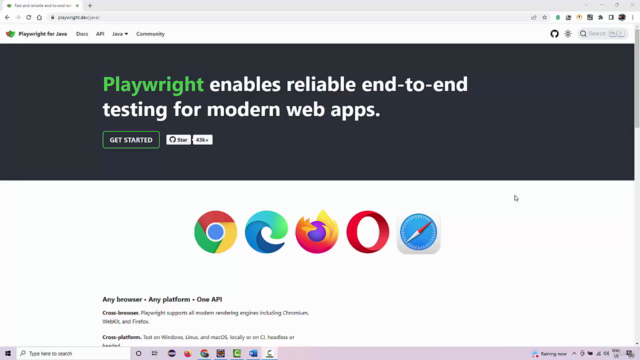Open the notification center icon
The image size is (640, 360).
(x=630, y=353)
